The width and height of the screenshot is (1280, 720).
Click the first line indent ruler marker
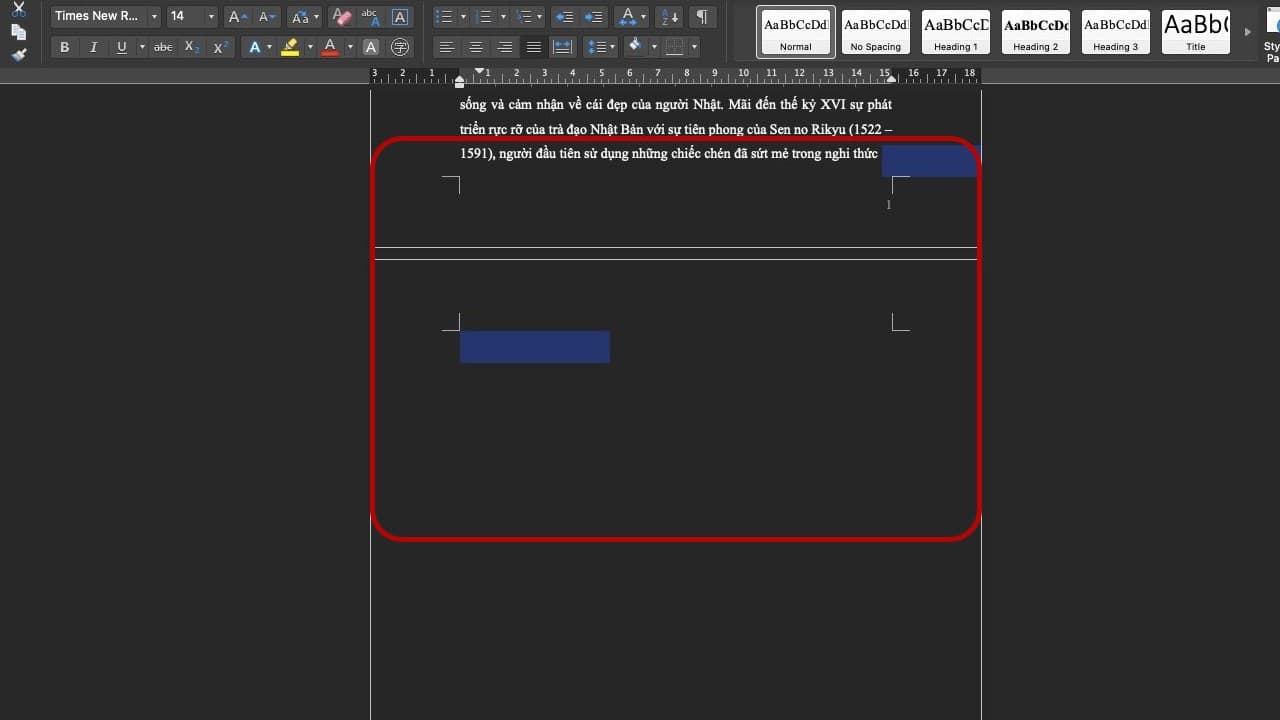click(x=480, y=71)
